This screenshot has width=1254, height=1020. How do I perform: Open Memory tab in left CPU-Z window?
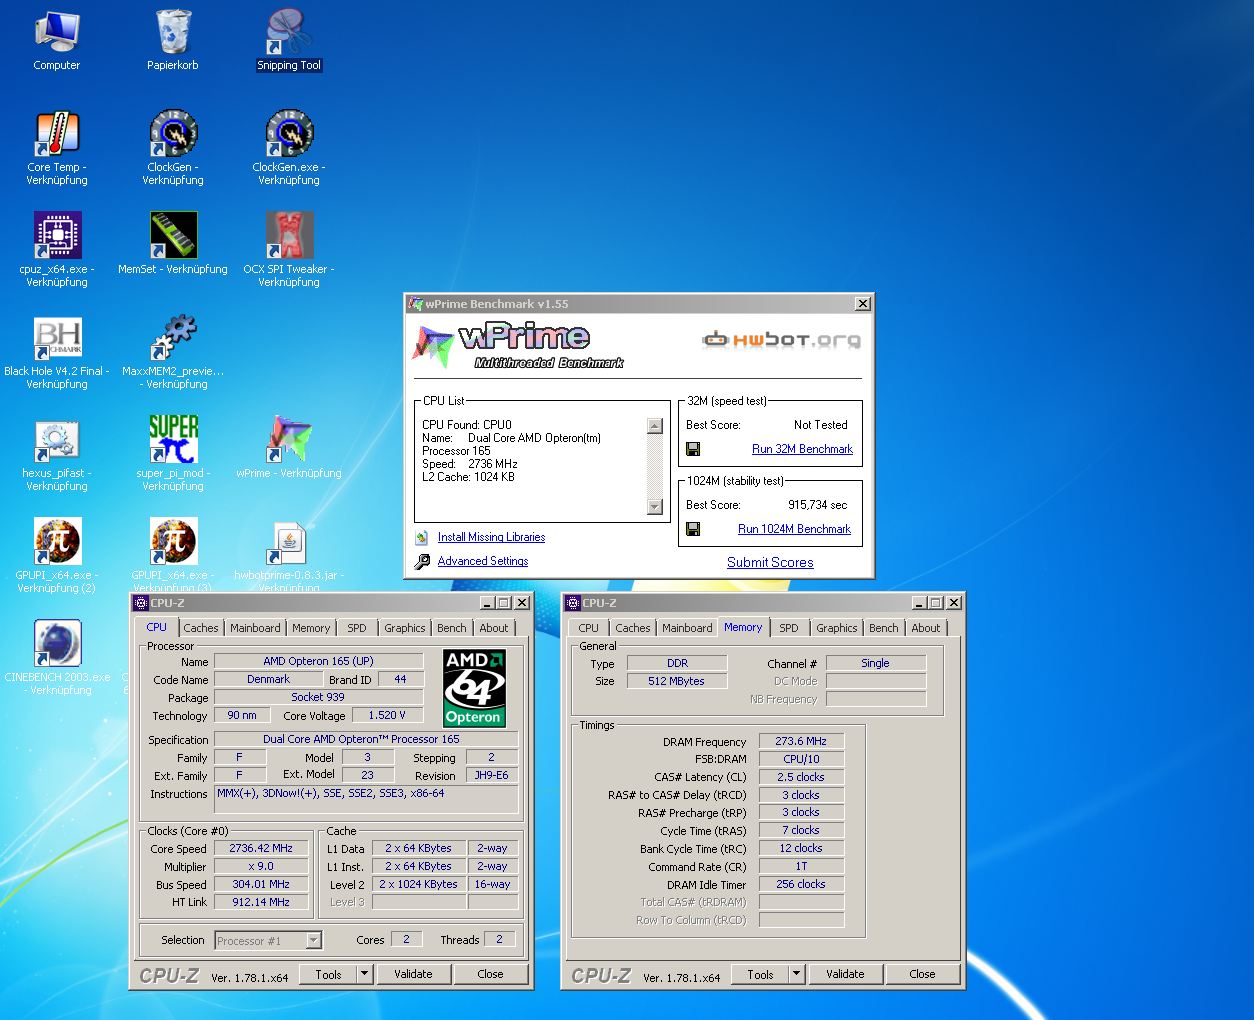tap(311, 628)
